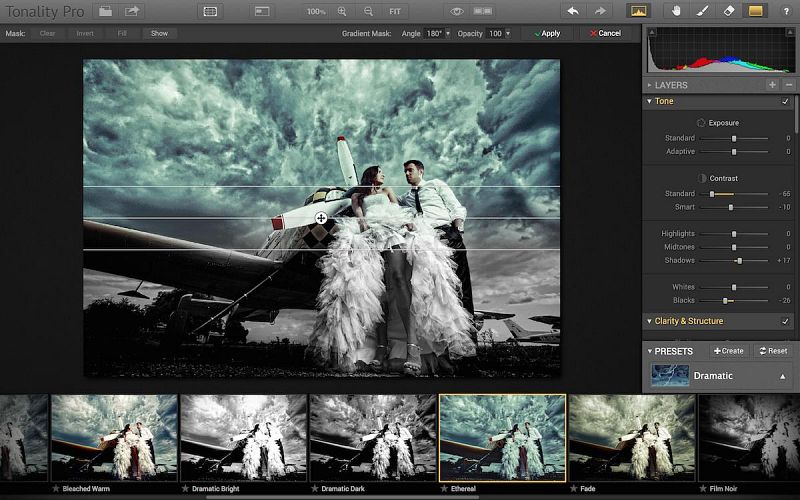Click the export share arrow icon
Image resolution: width=800 pixels, height=500 pixels.
[x=132, y=11]
